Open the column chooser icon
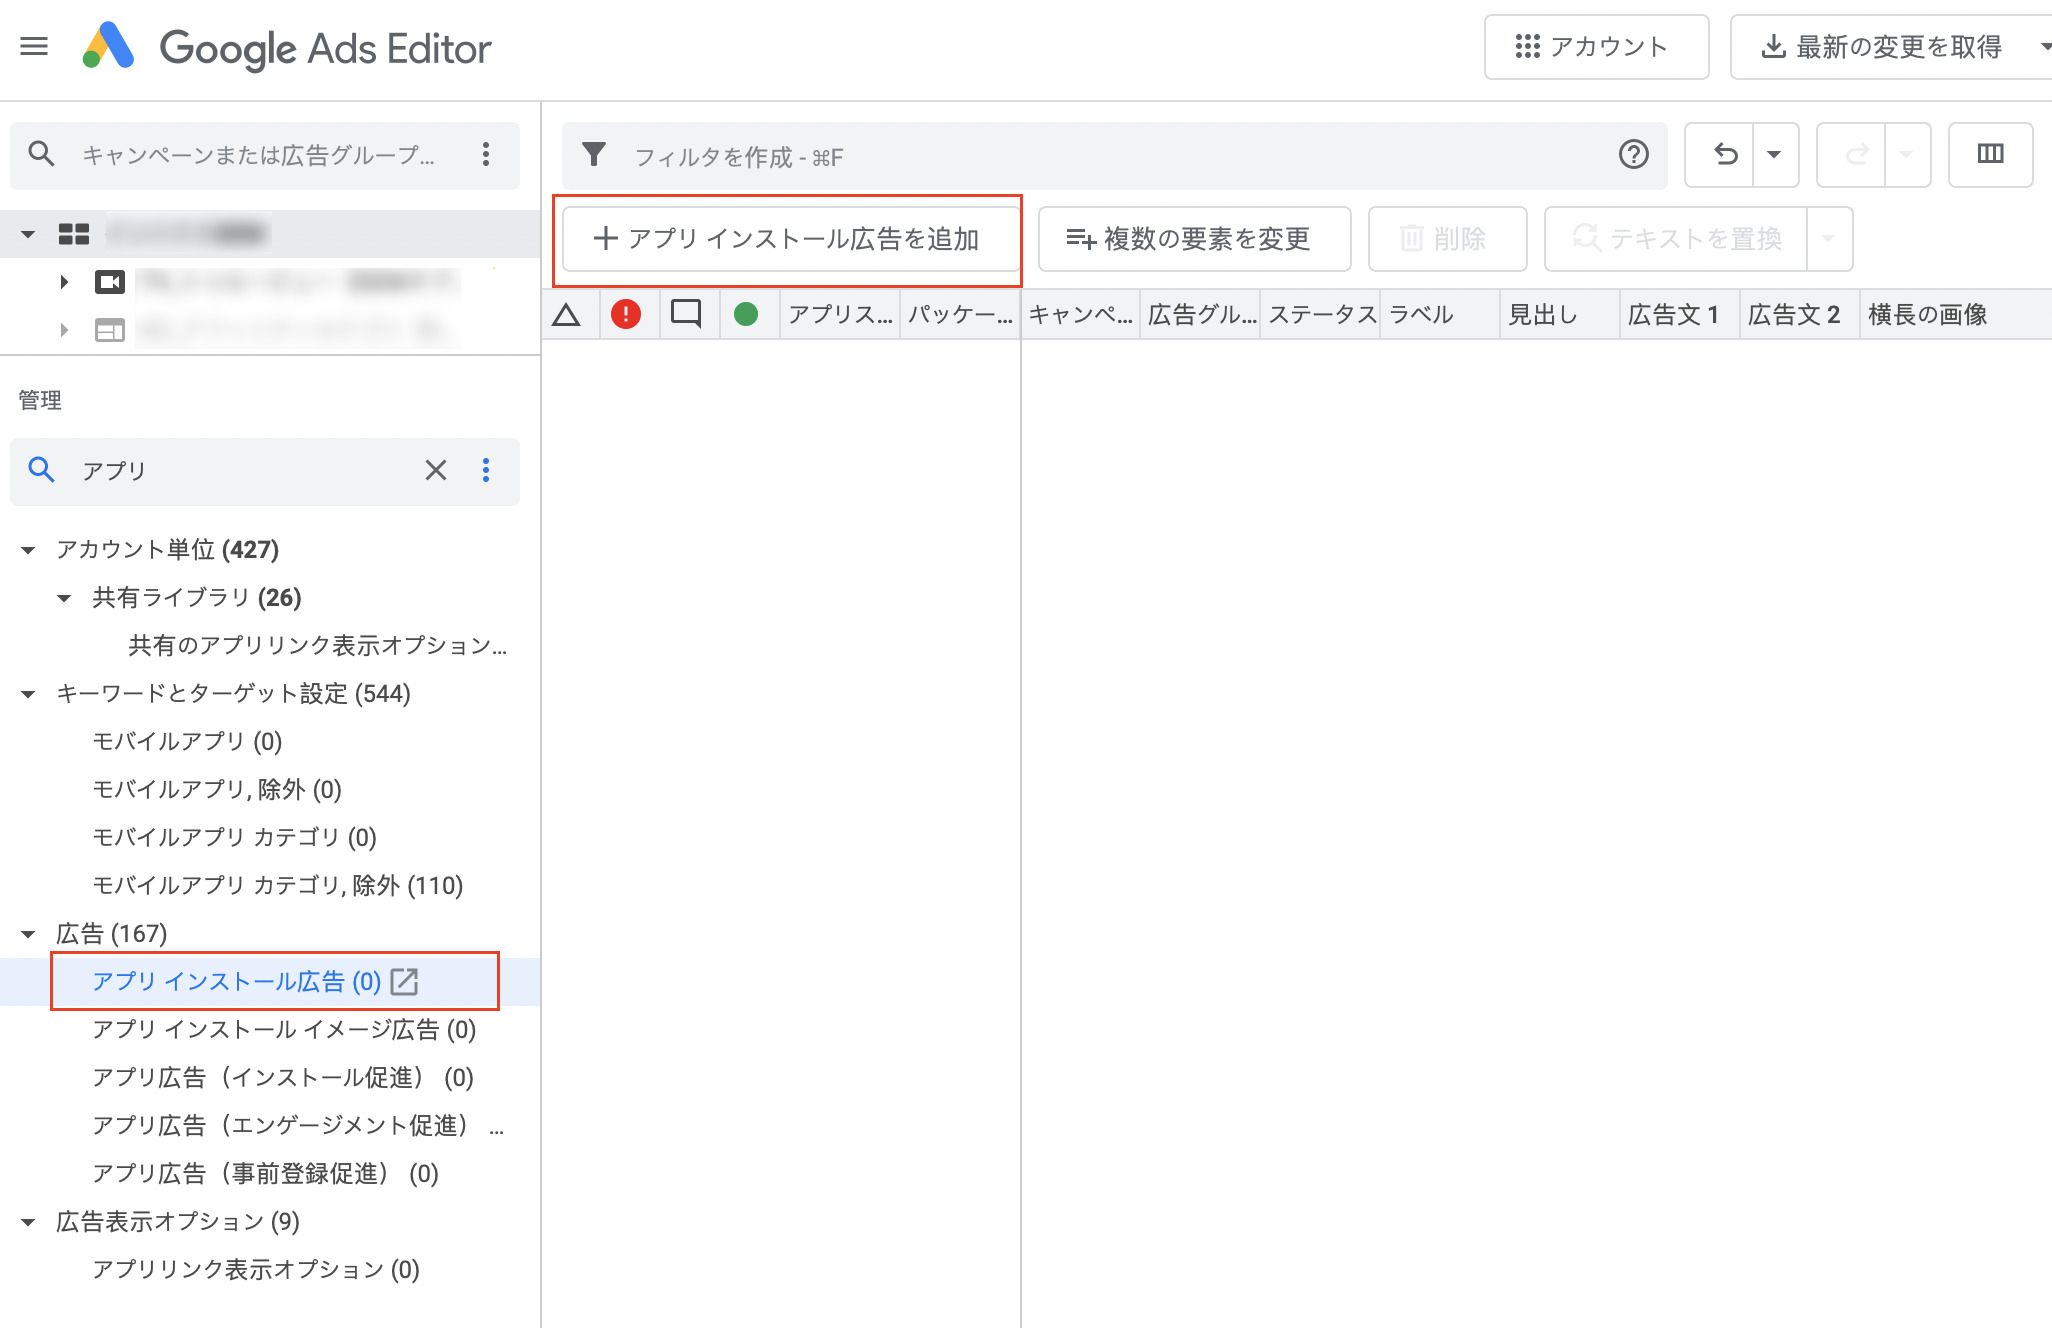This screenshot has width=2052, height=1328. [x=1990, y=154]
